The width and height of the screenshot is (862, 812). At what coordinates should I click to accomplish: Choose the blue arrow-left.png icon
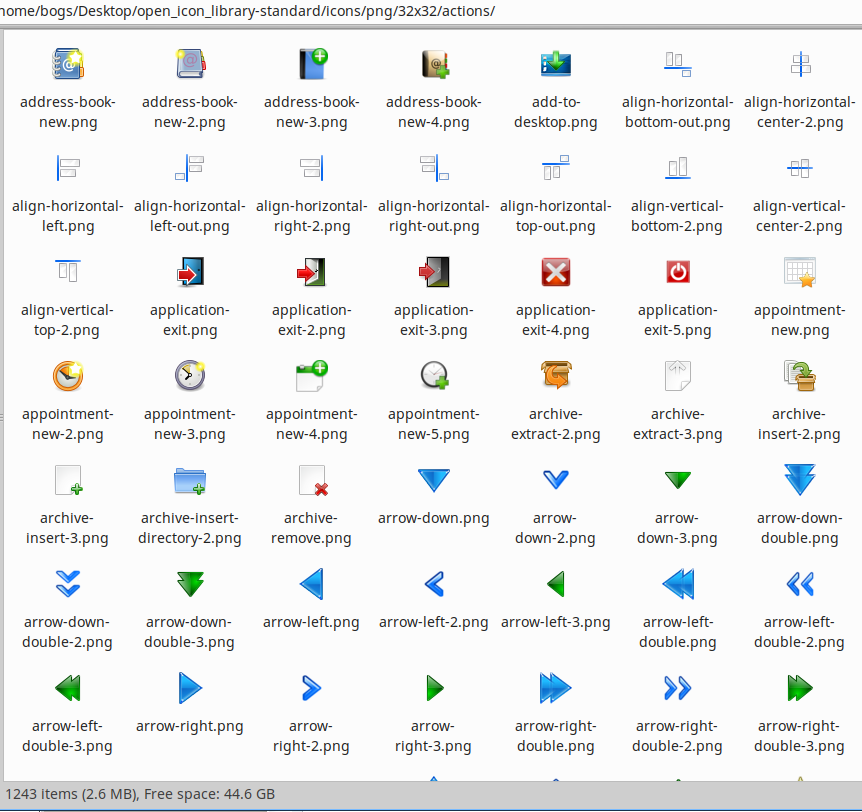click(311, 584)
